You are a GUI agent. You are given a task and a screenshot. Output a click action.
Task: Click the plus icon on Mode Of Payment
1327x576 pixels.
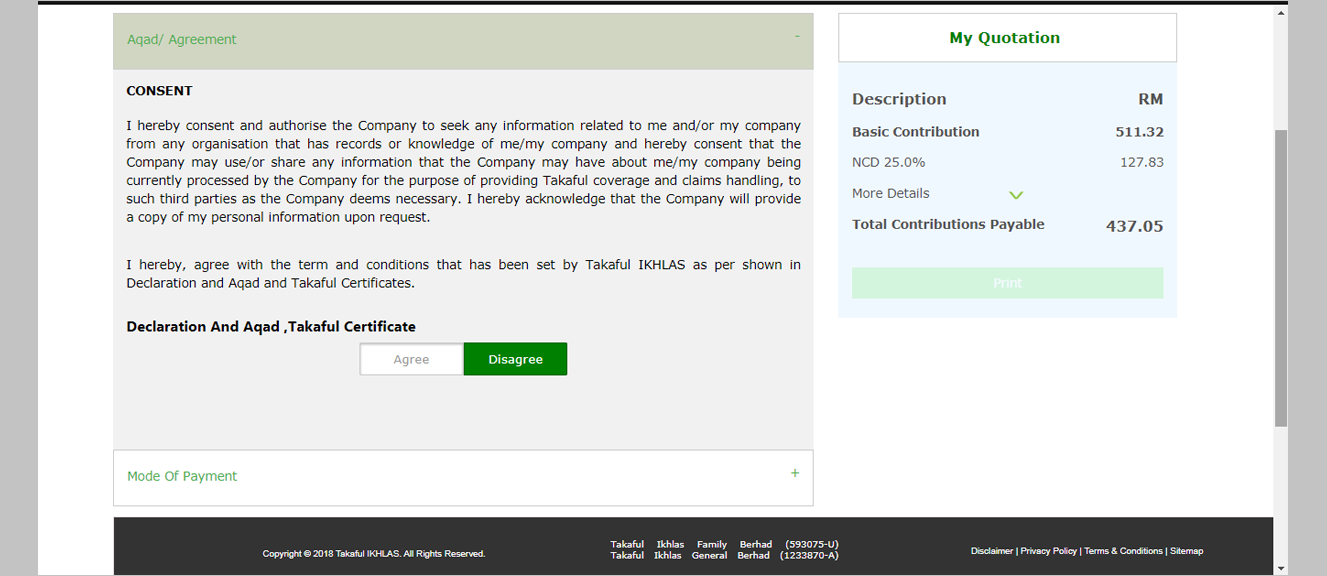click(795, 473)
